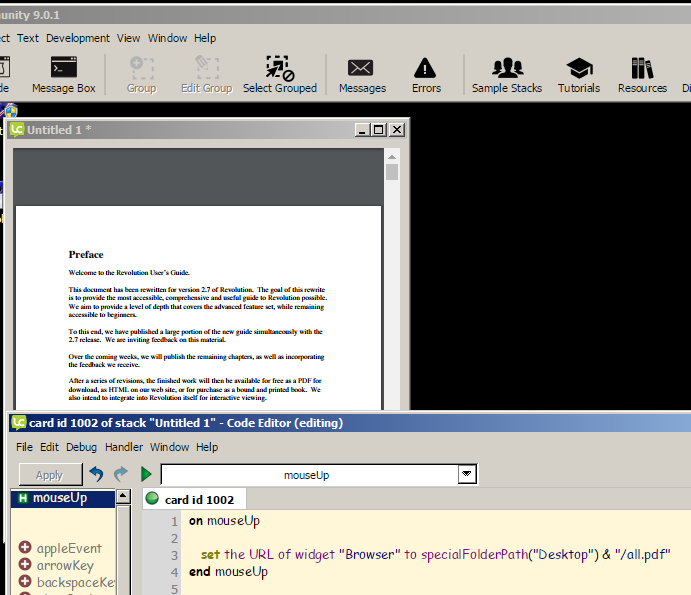
Task: Open the Messages toolbar icon
Action: click(x=361, y=75)
